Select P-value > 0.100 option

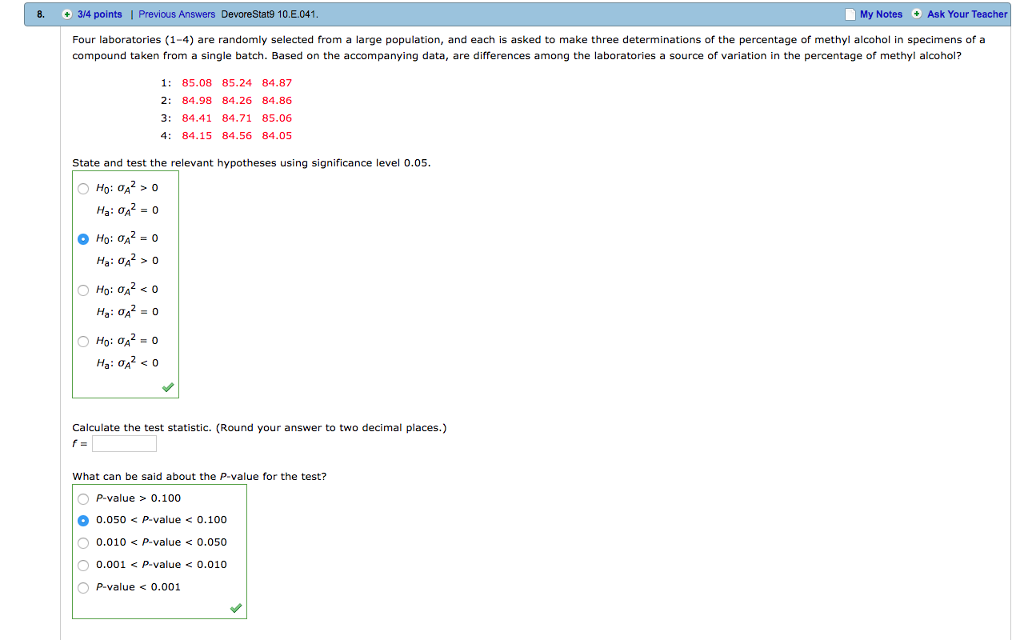[x=83, y=497]
